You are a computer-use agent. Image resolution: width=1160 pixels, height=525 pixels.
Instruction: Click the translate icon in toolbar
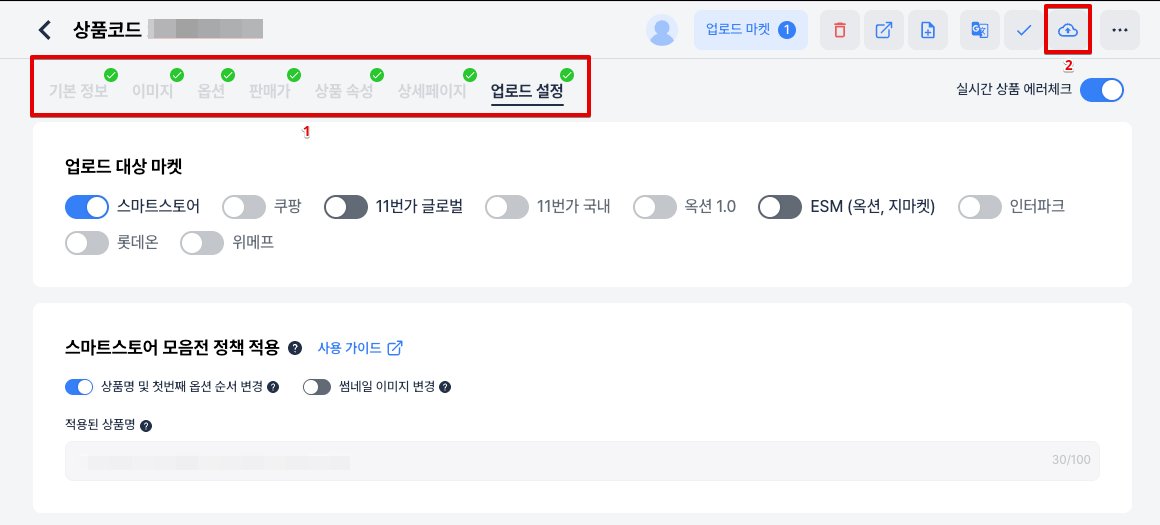tap(979, 30)
